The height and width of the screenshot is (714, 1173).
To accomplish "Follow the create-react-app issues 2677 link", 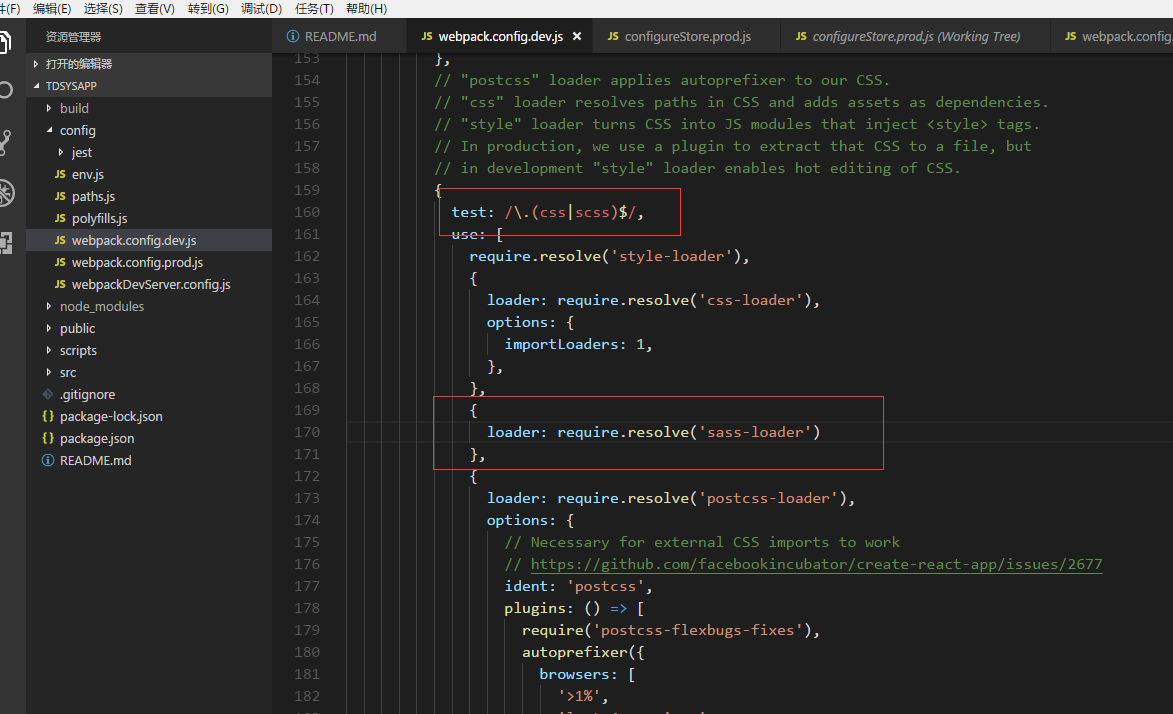I will click(x=816, y=564).
